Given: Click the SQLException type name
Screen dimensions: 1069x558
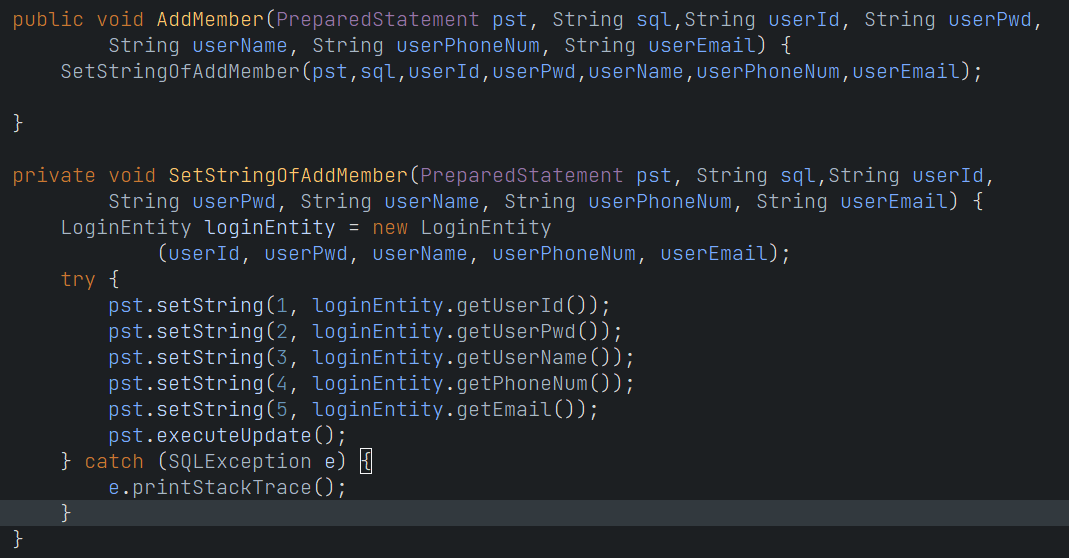Looking at the screenshot, I should pyautogui.click(x=240, y=462).
